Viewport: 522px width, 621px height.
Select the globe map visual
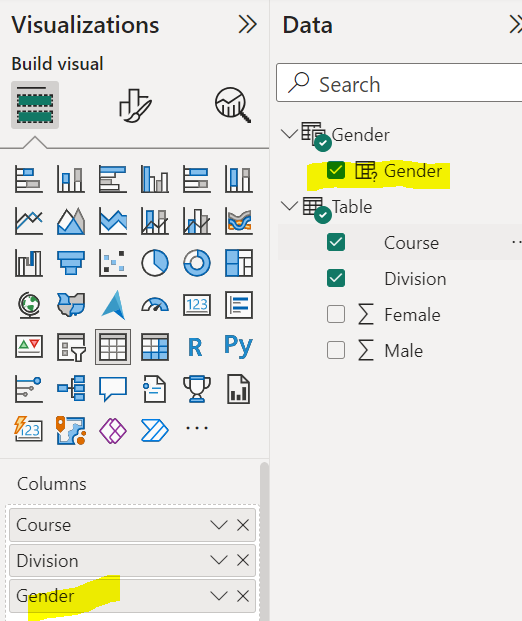[x=29, y=305]
